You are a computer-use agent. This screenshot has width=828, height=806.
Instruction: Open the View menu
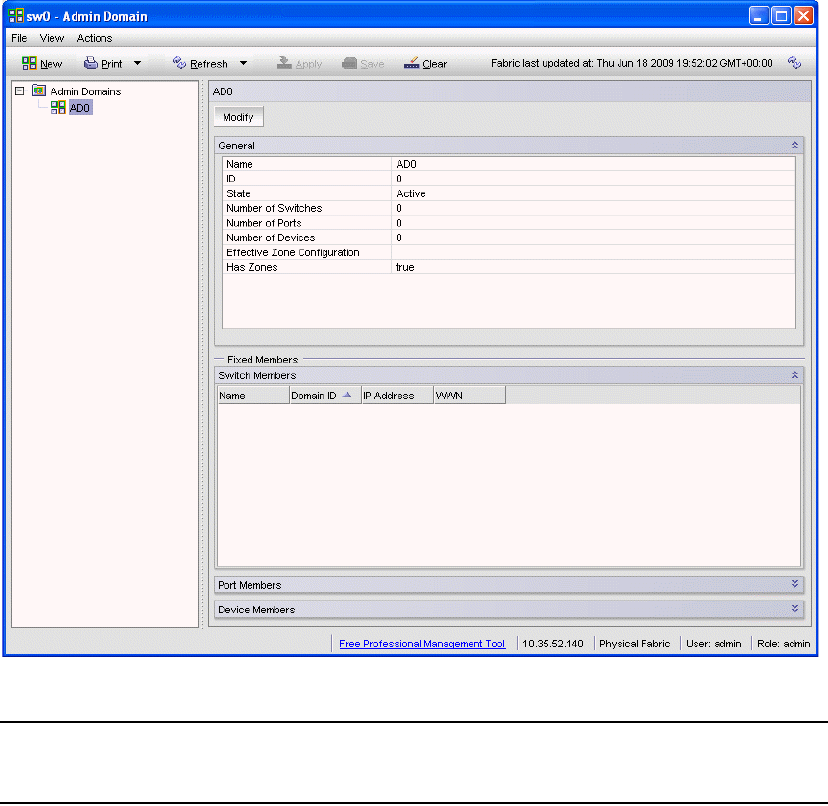click(52, 38)
